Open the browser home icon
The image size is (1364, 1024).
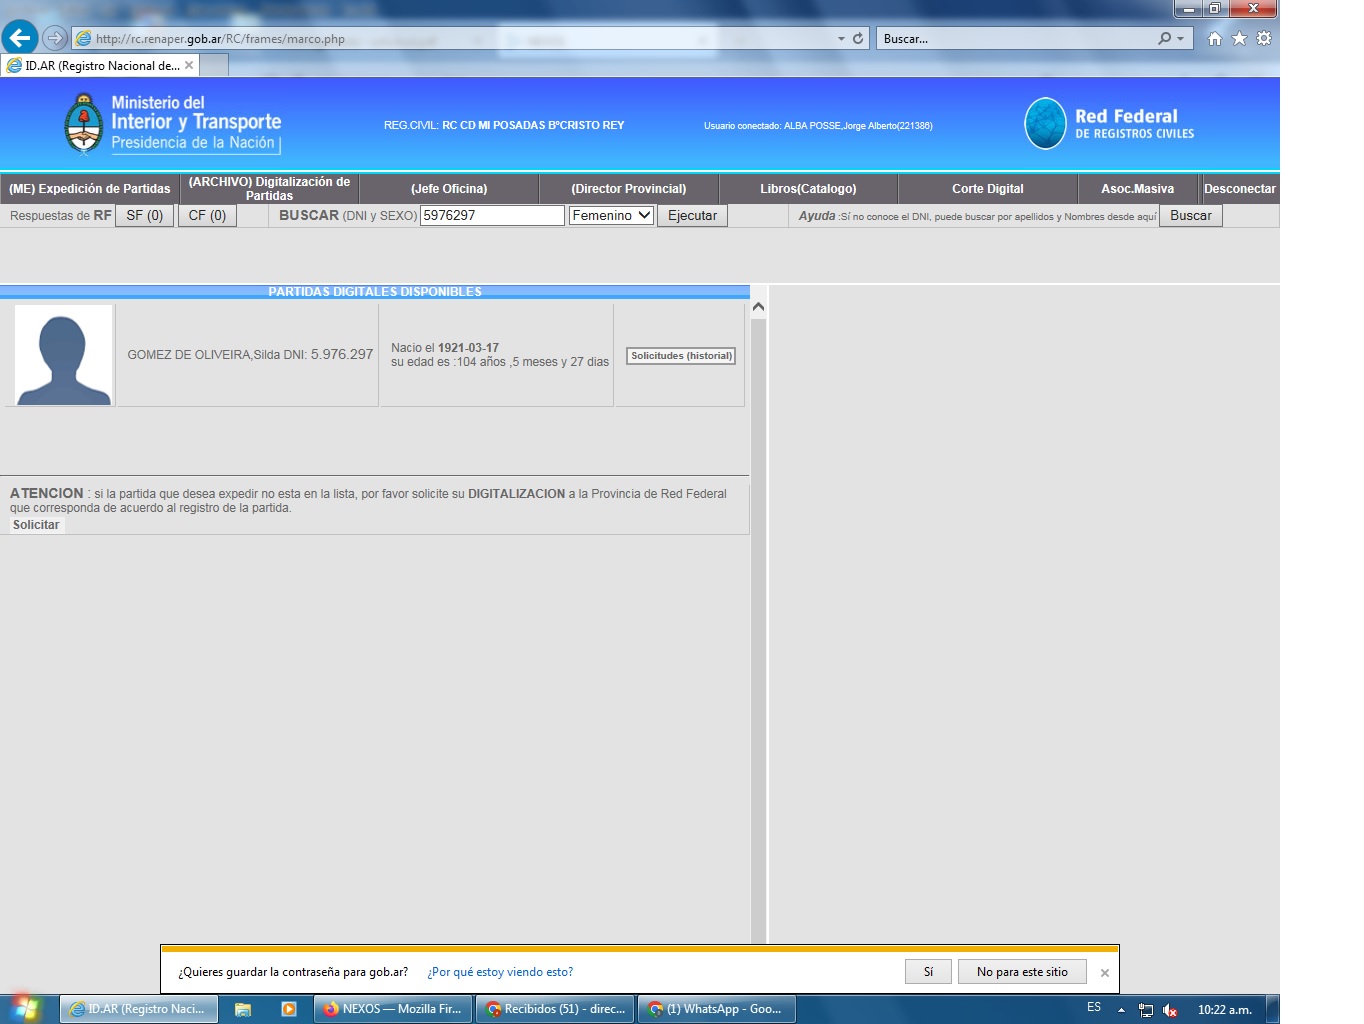click(x=1214, y=38)
